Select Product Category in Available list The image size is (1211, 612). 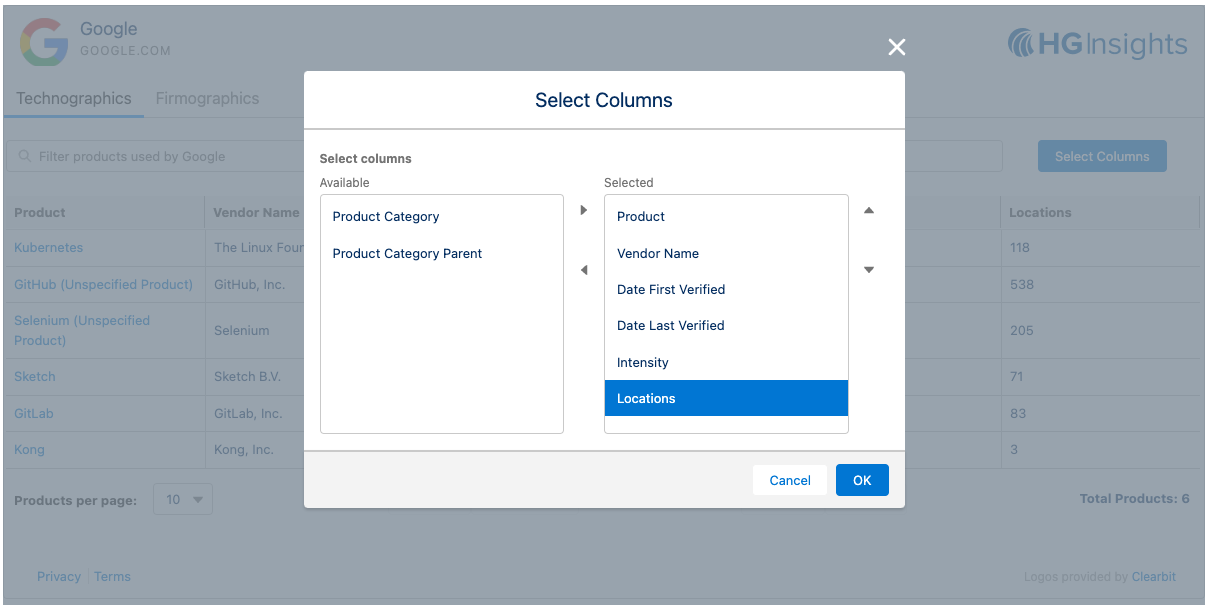point(386,217)
